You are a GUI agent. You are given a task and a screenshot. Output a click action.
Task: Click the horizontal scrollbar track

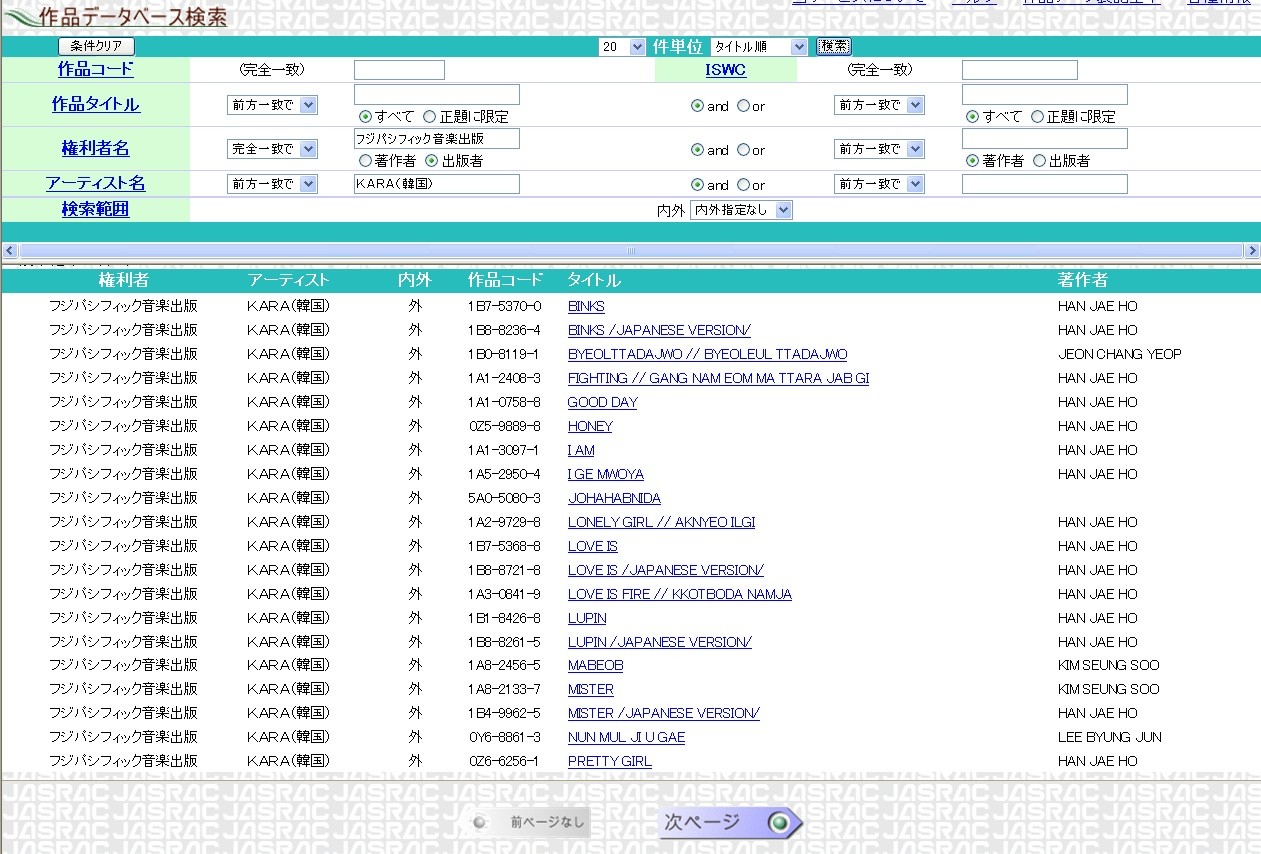coord(630,250)
